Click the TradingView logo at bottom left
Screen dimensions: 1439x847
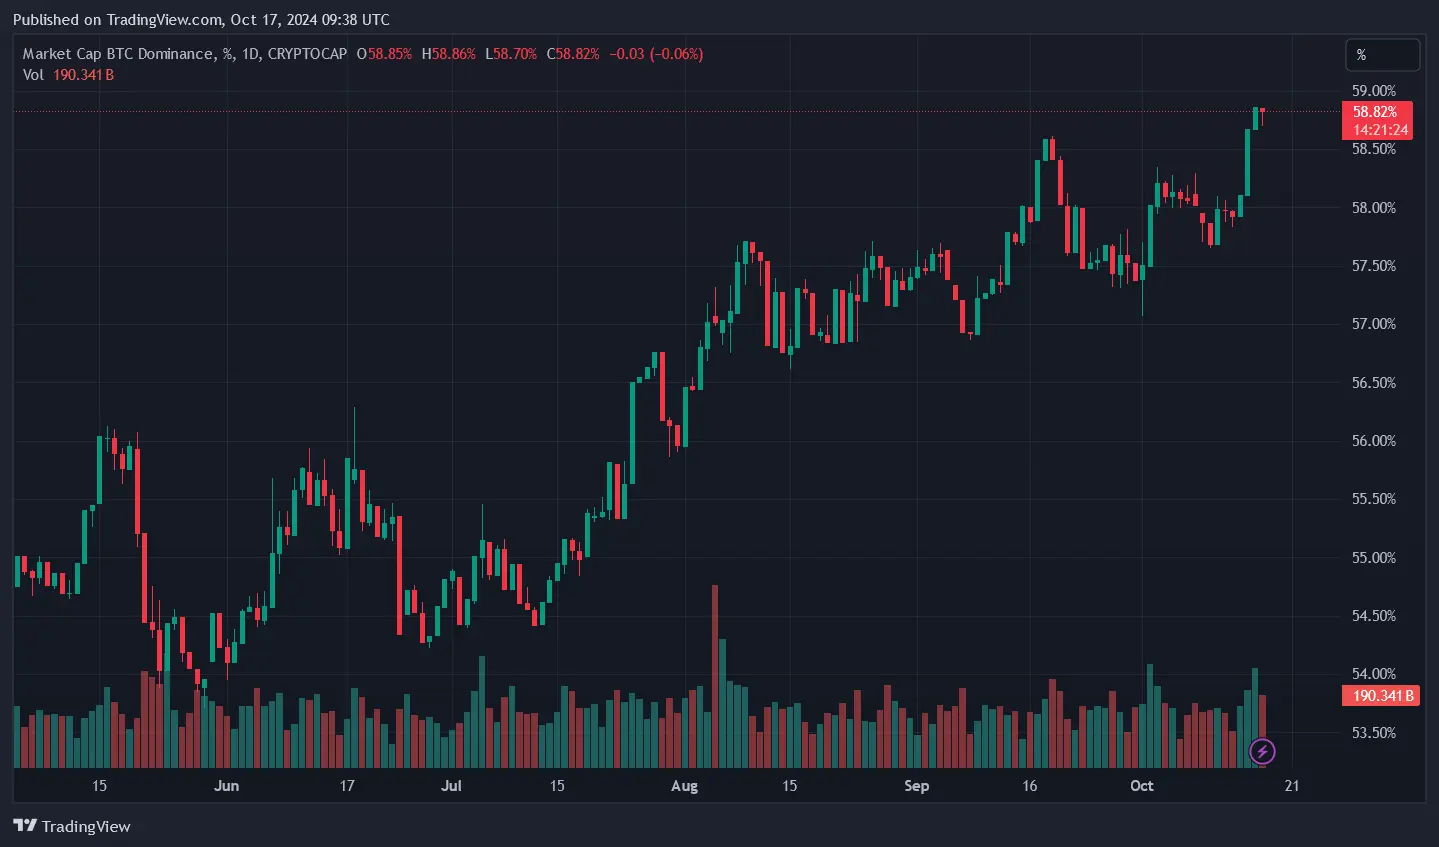click(72, 826)
